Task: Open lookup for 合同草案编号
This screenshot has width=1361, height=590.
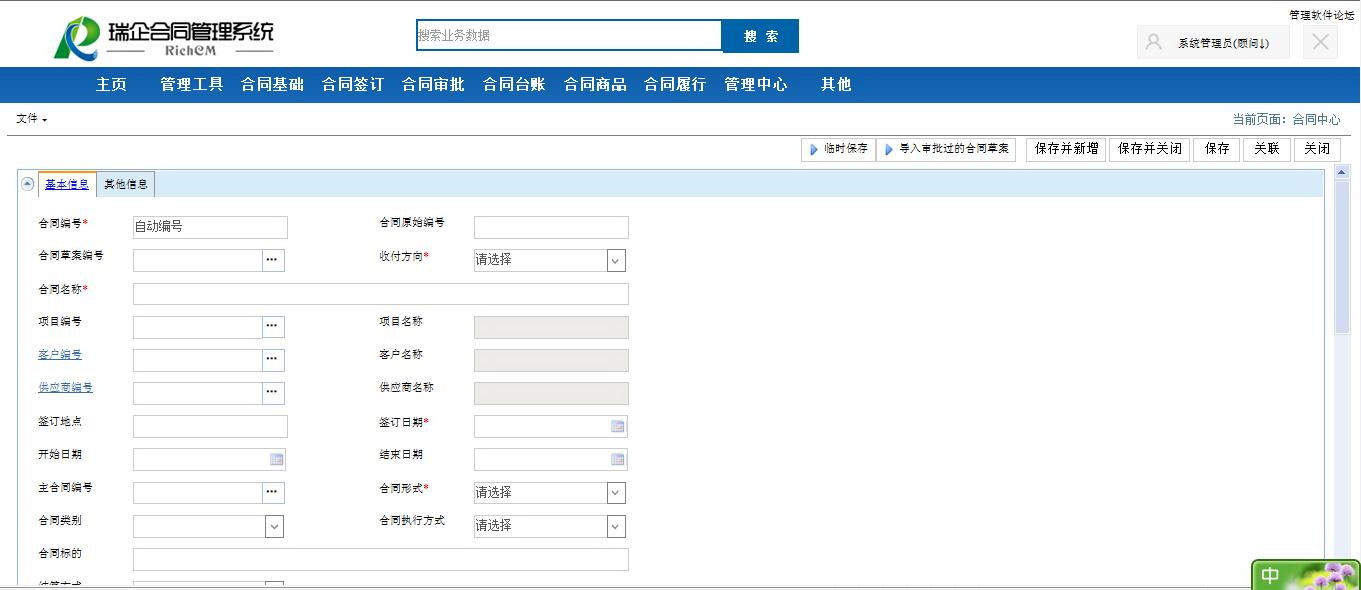Action: click(x=273, y=260)
